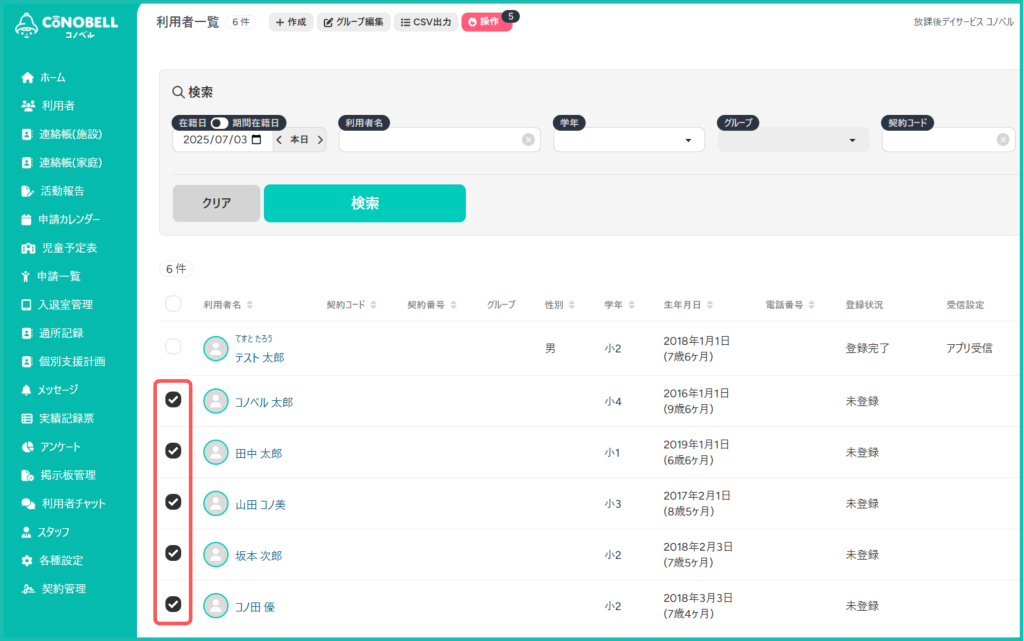1024x641 pixels.
Task: Click the red 操作 button
Action: 486,22
